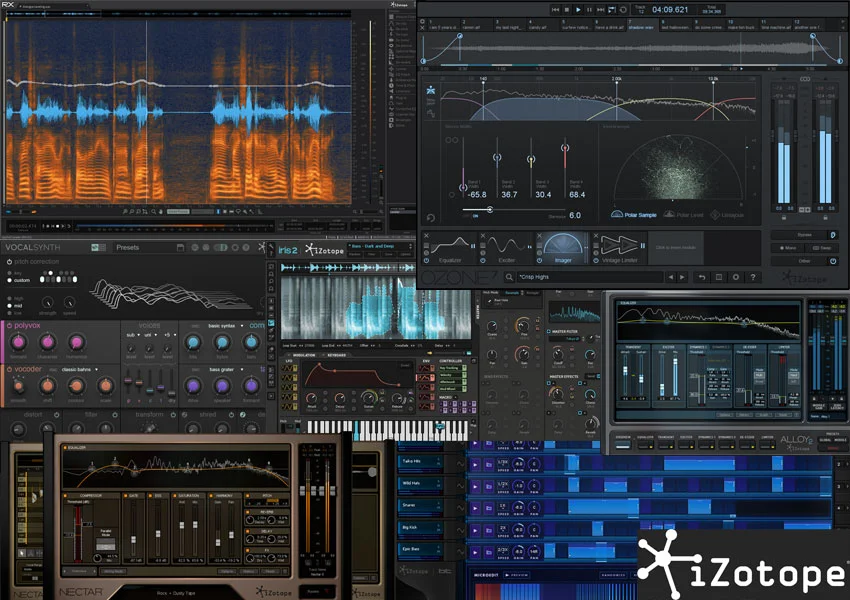Select the Imager module in Ozone
The image size is (850, 600).
tap(563, 248)
